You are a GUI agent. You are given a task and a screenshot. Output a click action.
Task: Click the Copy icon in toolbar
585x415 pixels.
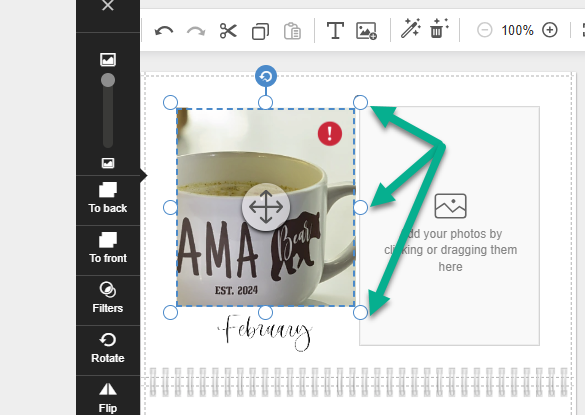pyautogui.click(x=260, y=31)
